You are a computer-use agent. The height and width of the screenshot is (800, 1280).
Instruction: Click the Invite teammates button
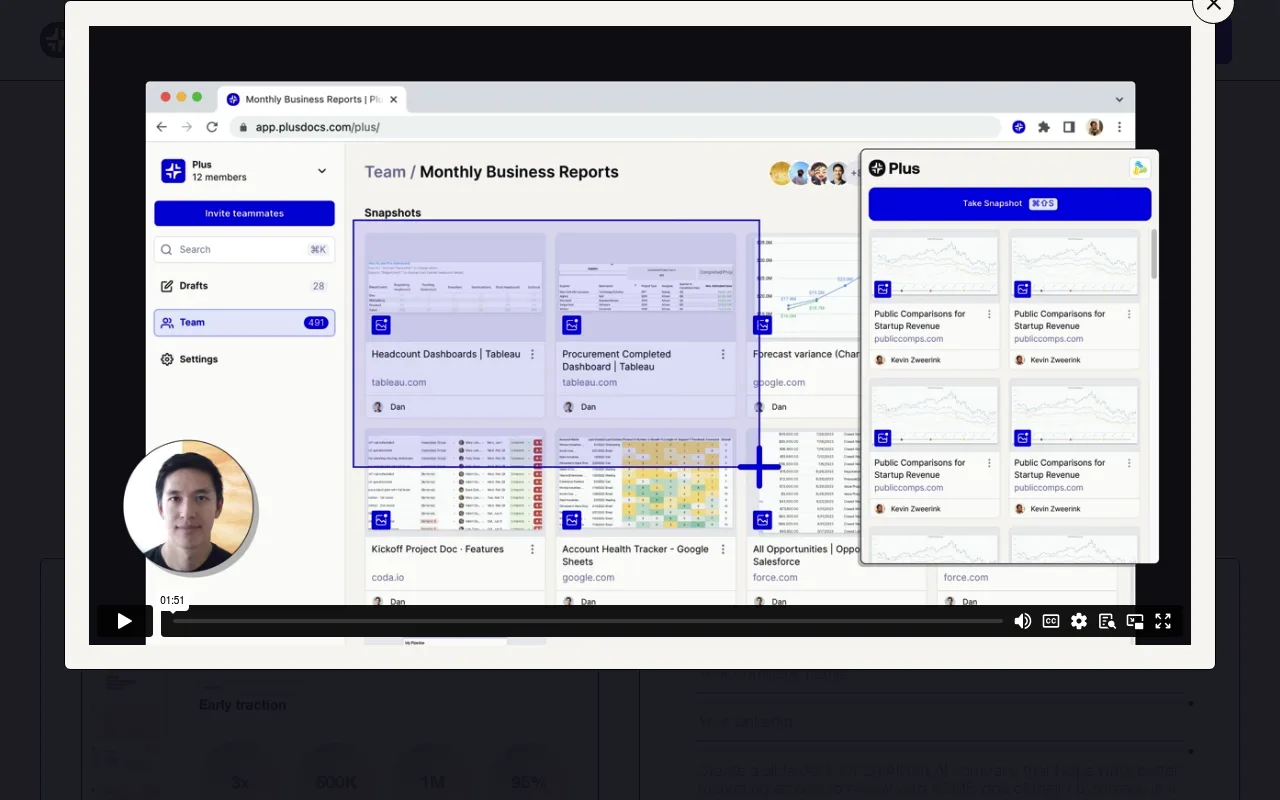point(244,213)
